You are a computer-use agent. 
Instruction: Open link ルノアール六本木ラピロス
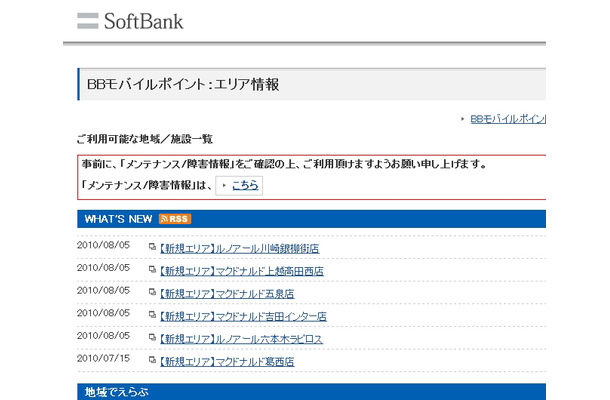point(241,339)
